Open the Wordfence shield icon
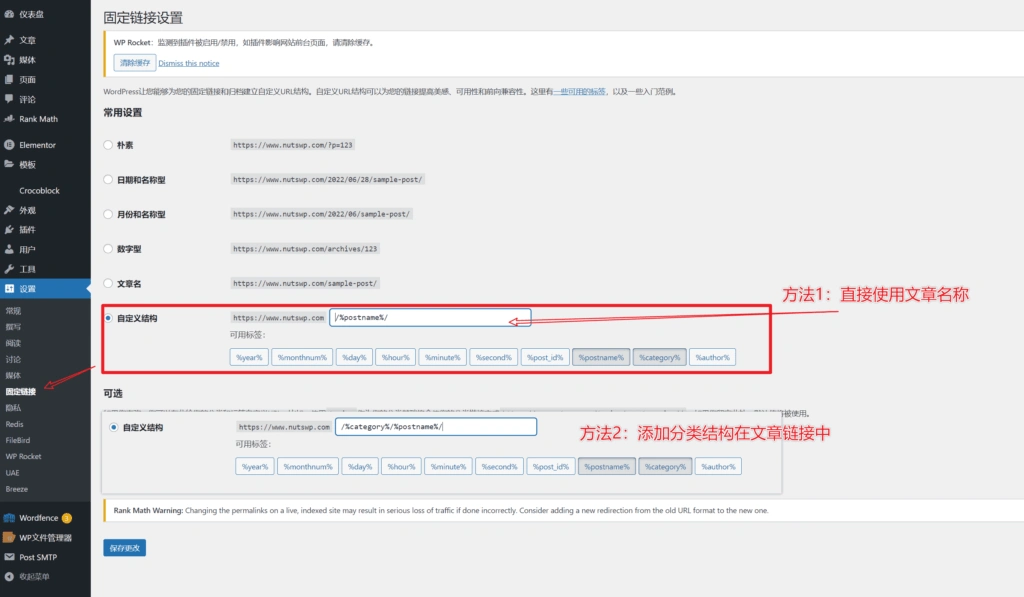This screenshot has height=597, width=1024. click(9, 518)
